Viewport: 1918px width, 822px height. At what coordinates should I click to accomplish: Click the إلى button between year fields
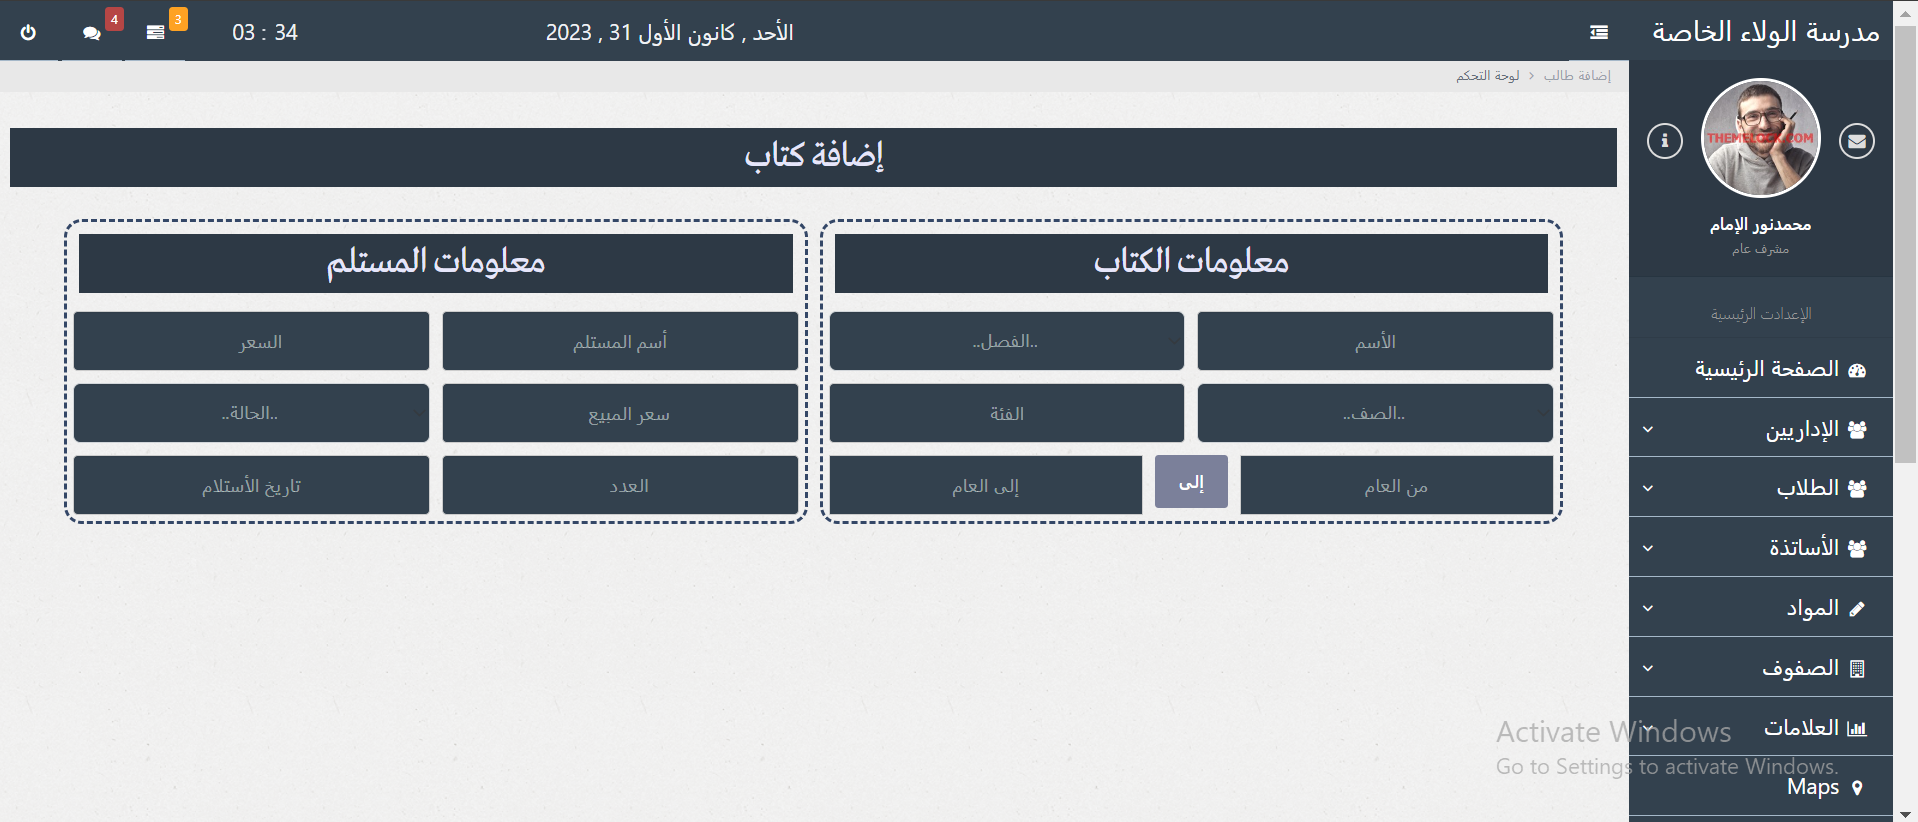point(1191,482)
